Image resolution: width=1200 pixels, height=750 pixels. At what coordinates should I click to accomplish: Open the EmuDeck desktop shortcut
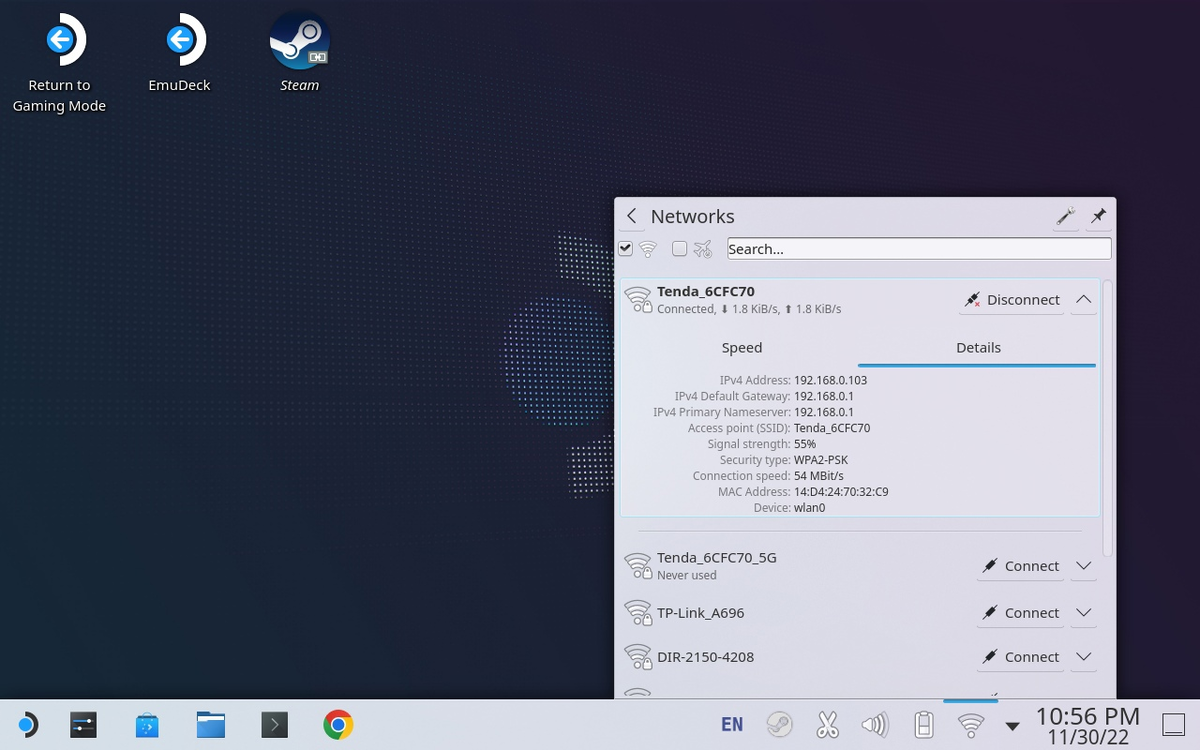click(180, 53)
